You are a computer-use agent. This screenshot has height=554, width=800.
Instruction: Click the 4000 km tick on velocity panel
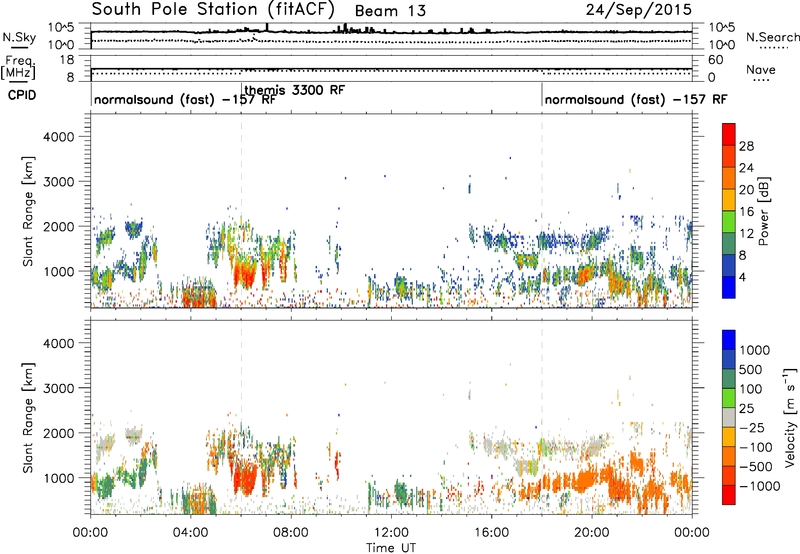click(58, 343)
